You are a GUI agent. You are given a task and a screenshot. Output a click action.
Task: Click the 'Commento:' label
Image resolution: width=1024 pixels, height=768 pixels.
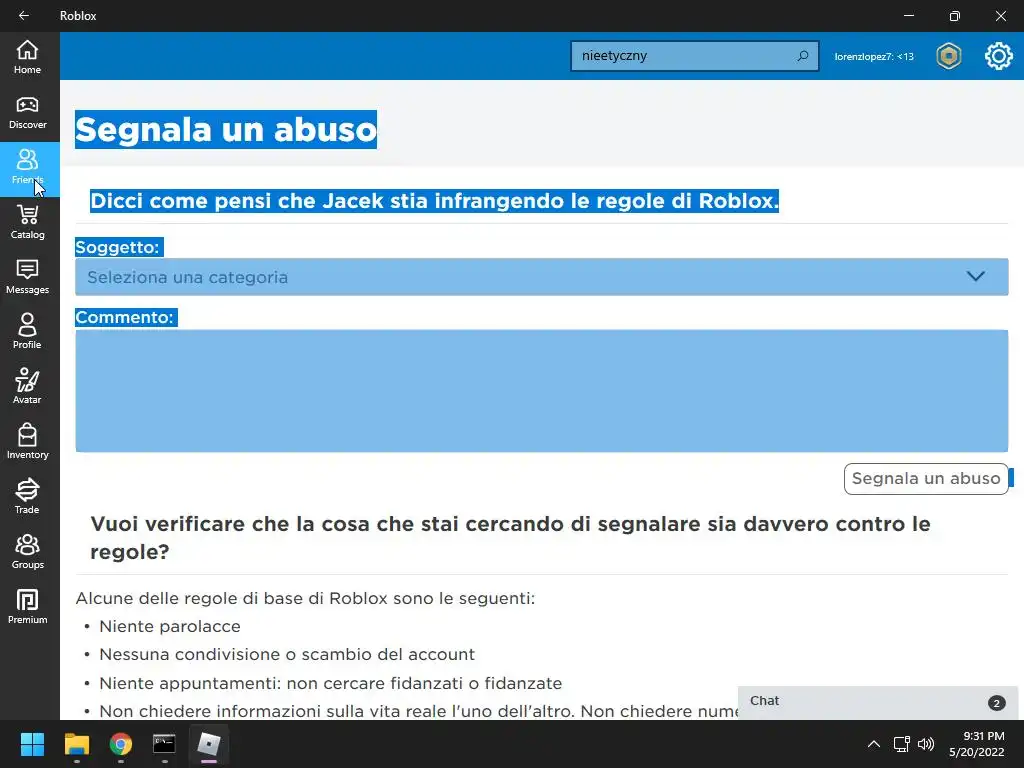click(125, 317)
